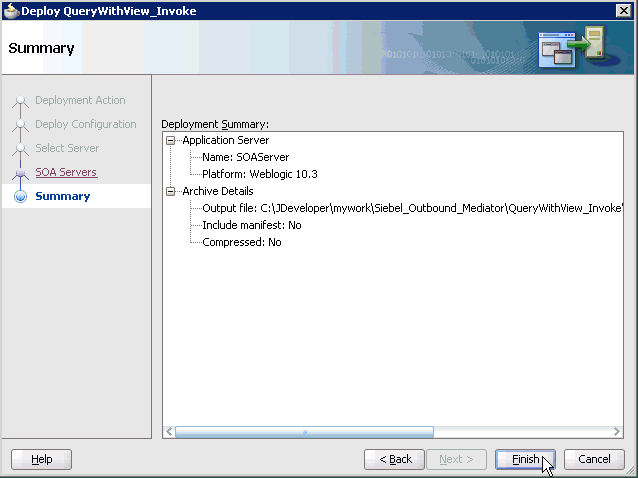
Task: Select the Output file path row
Action: pyautogui.click(x=412, y=208)
